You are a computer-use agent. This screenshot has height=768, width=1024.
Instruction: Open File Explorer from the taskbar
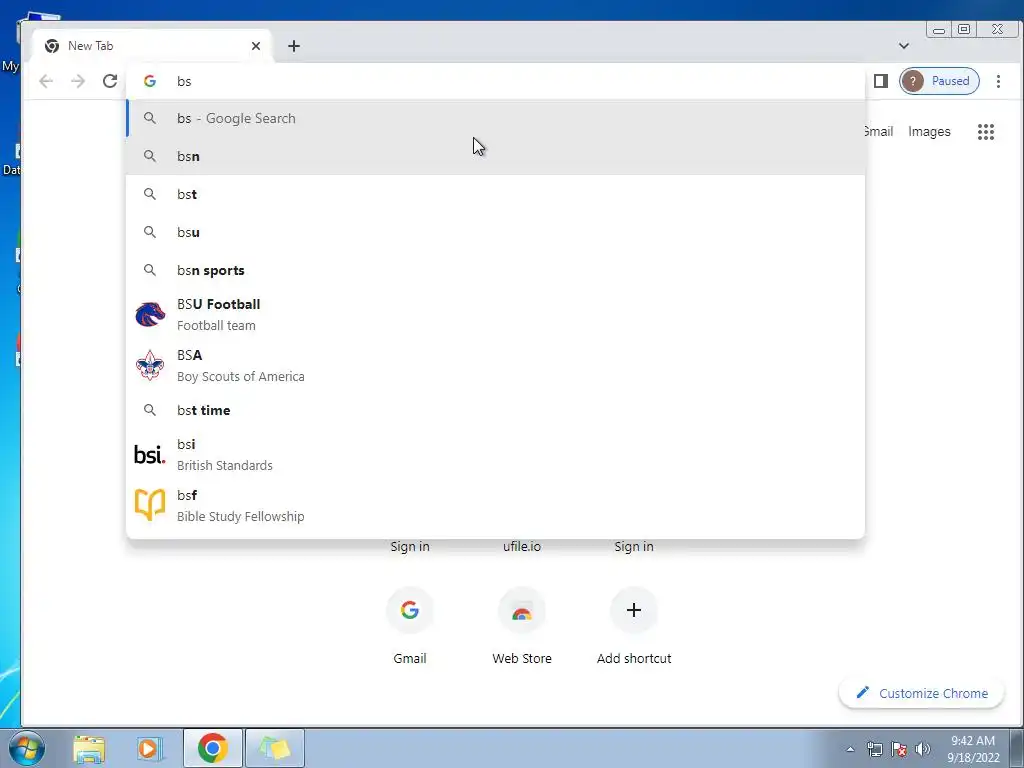pos(89,748)
